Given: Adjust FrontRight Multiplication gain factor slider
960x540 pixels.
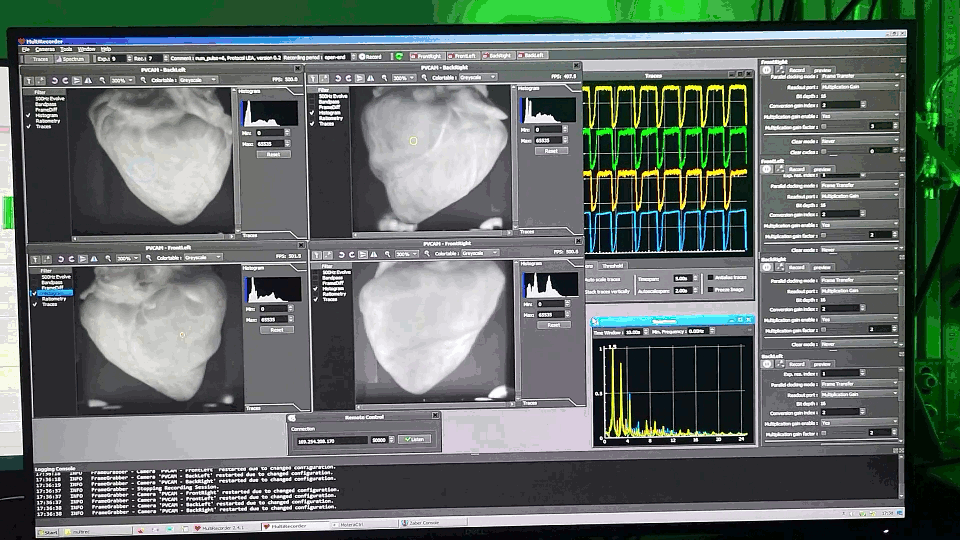Looking at the screenshot, I should pyautogui.click(x=845, y=127).
